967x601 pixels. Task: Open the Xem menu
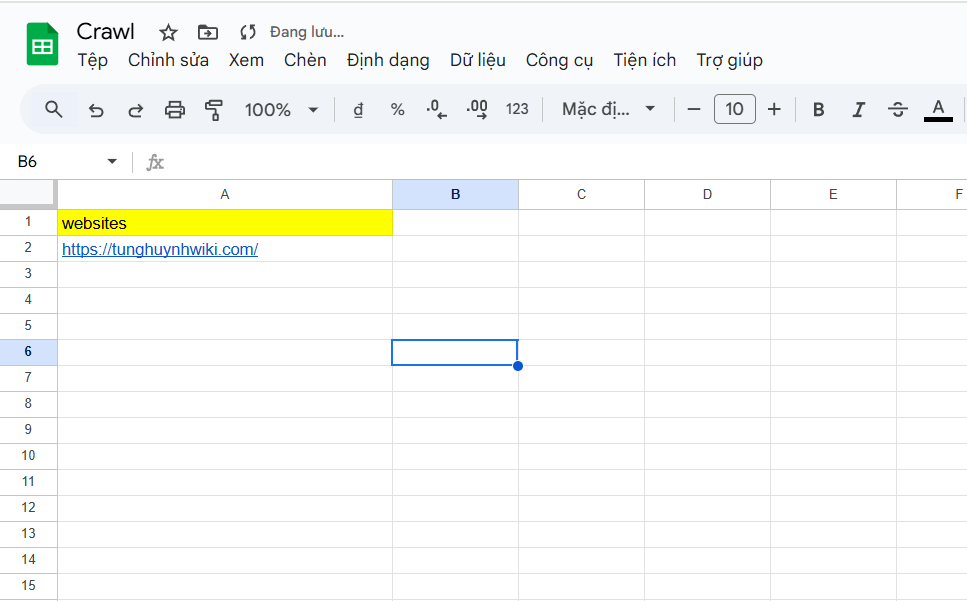(246, 60)
